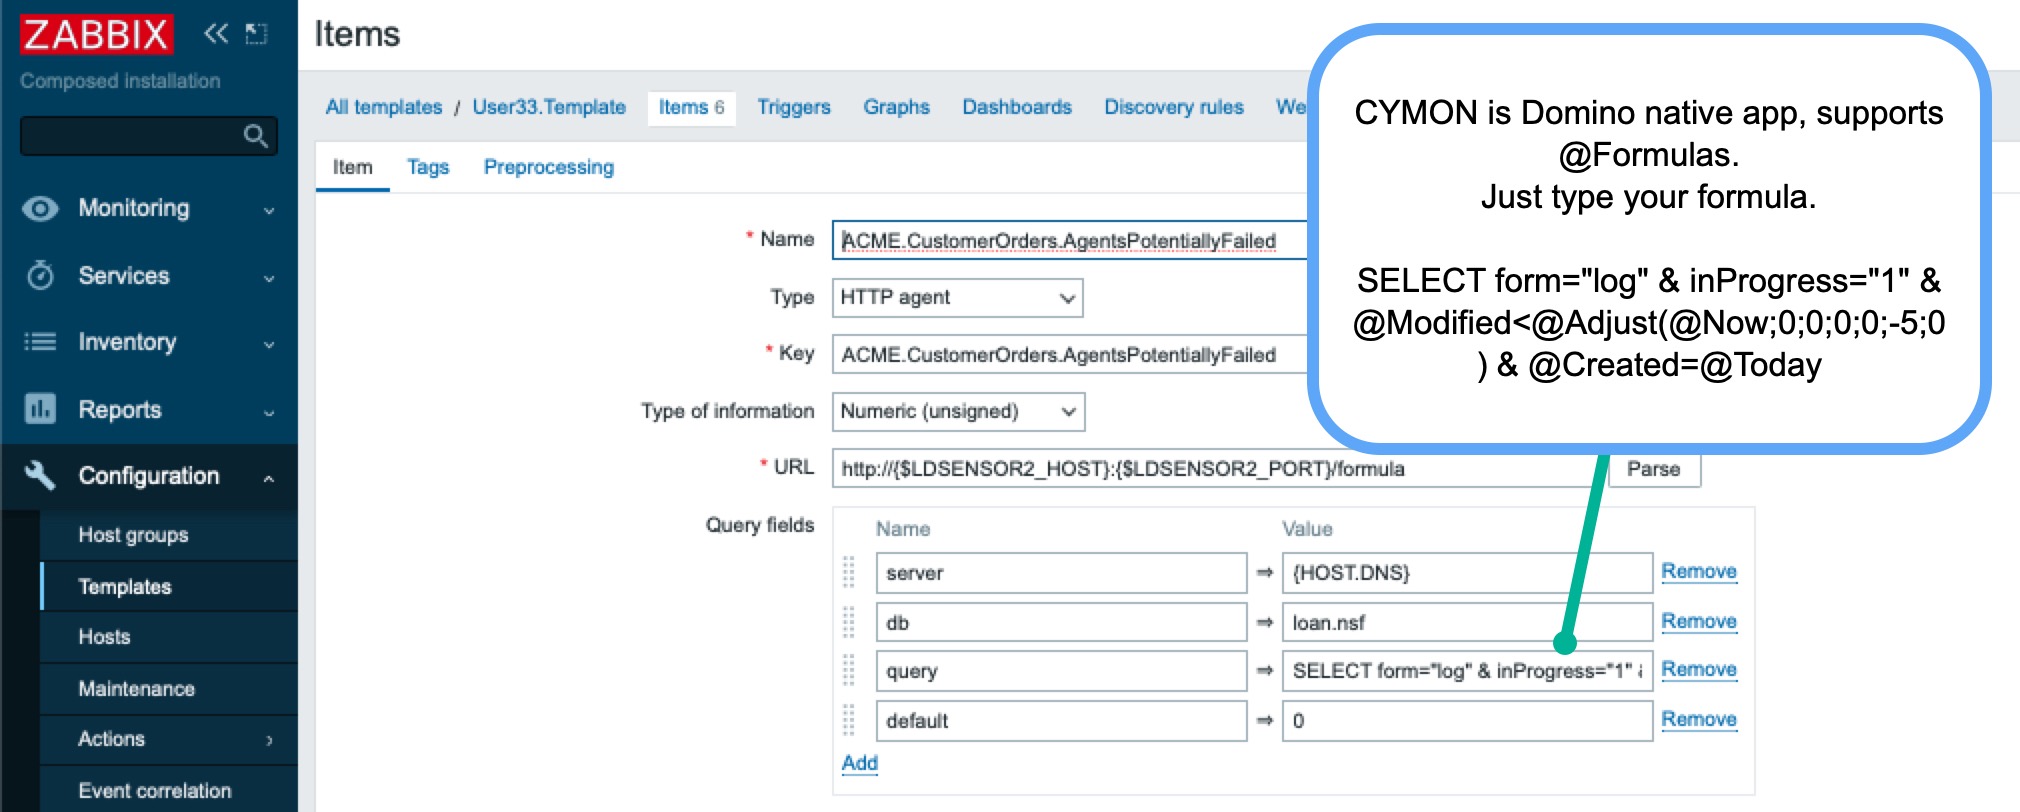Open the Triggers section

[x=794, y=107]
